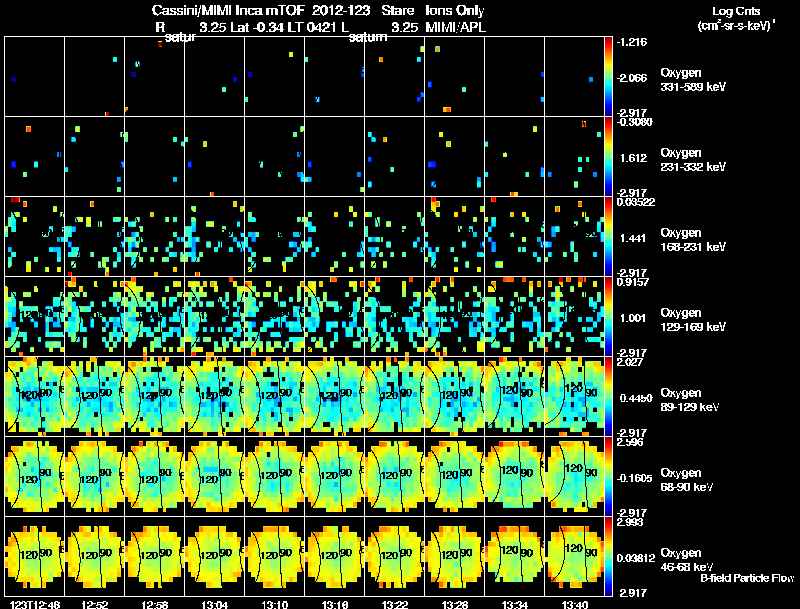Click the 123T12:46 time label
Viewport: 800px width, 609px height.
[35, 604]
